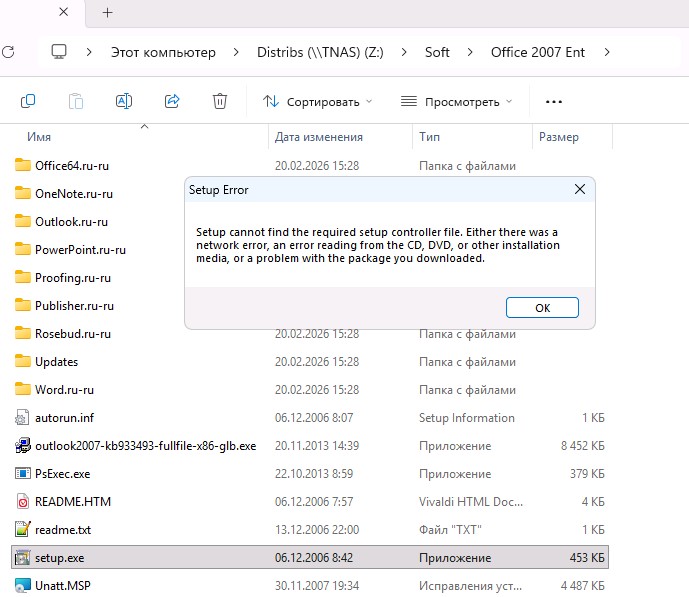Expand chevron after Soft breadcrumb
Image resolution: width=689 pixels, height=597 pixels.
click(x=470, y=52)
